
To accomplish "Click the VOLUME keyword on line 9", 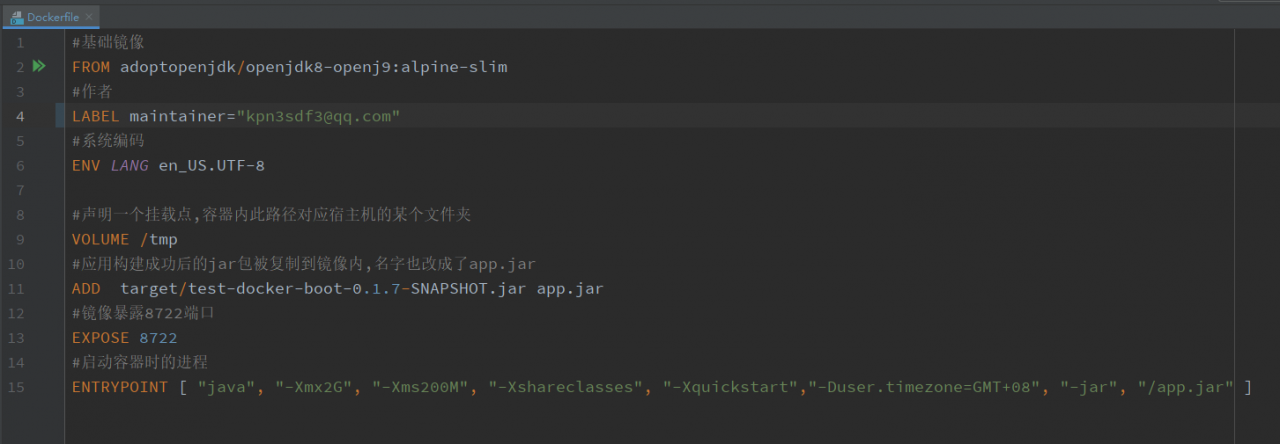I will (100, 239).
